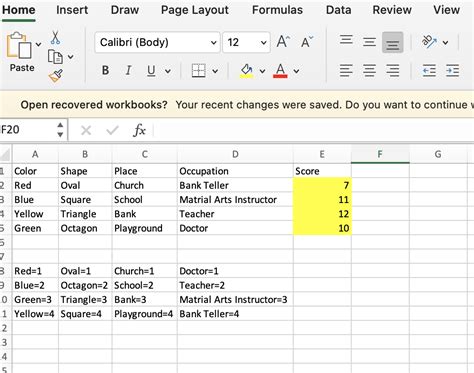Viewport: 474px width, 373px height.
Task: Align cell text to middle
Action: 369,42
